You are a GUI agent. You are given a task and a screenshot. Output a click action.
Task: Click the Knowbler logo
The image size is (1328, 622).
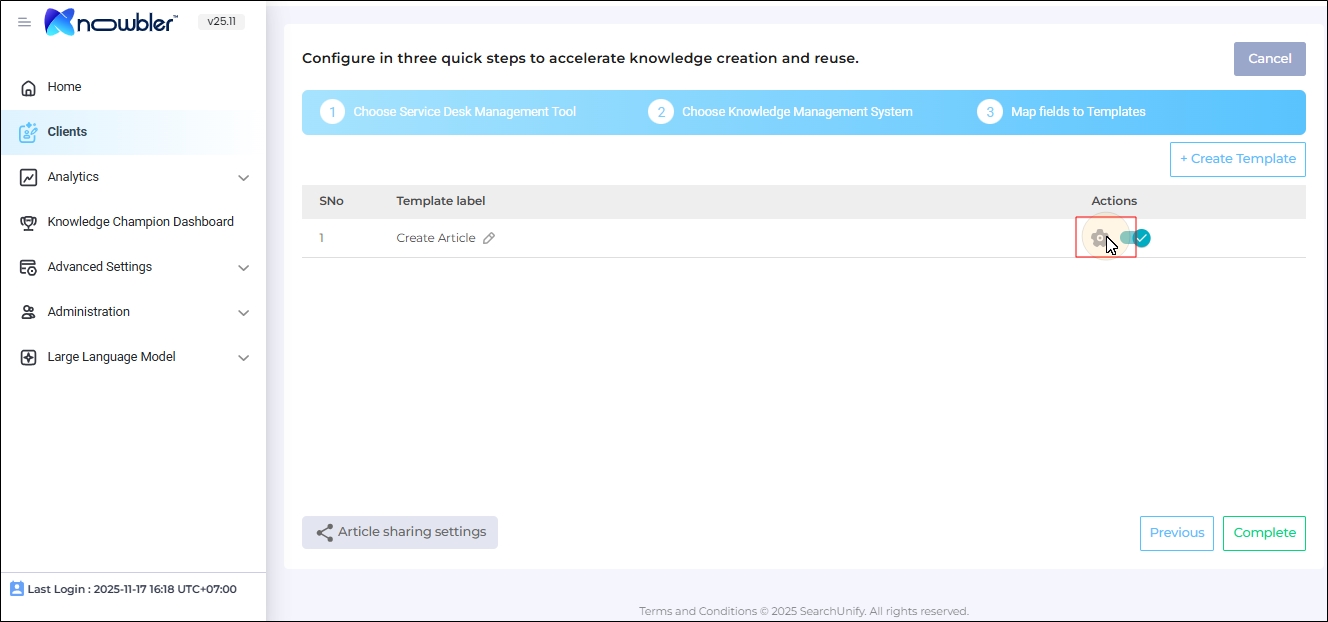click(111, 22)
